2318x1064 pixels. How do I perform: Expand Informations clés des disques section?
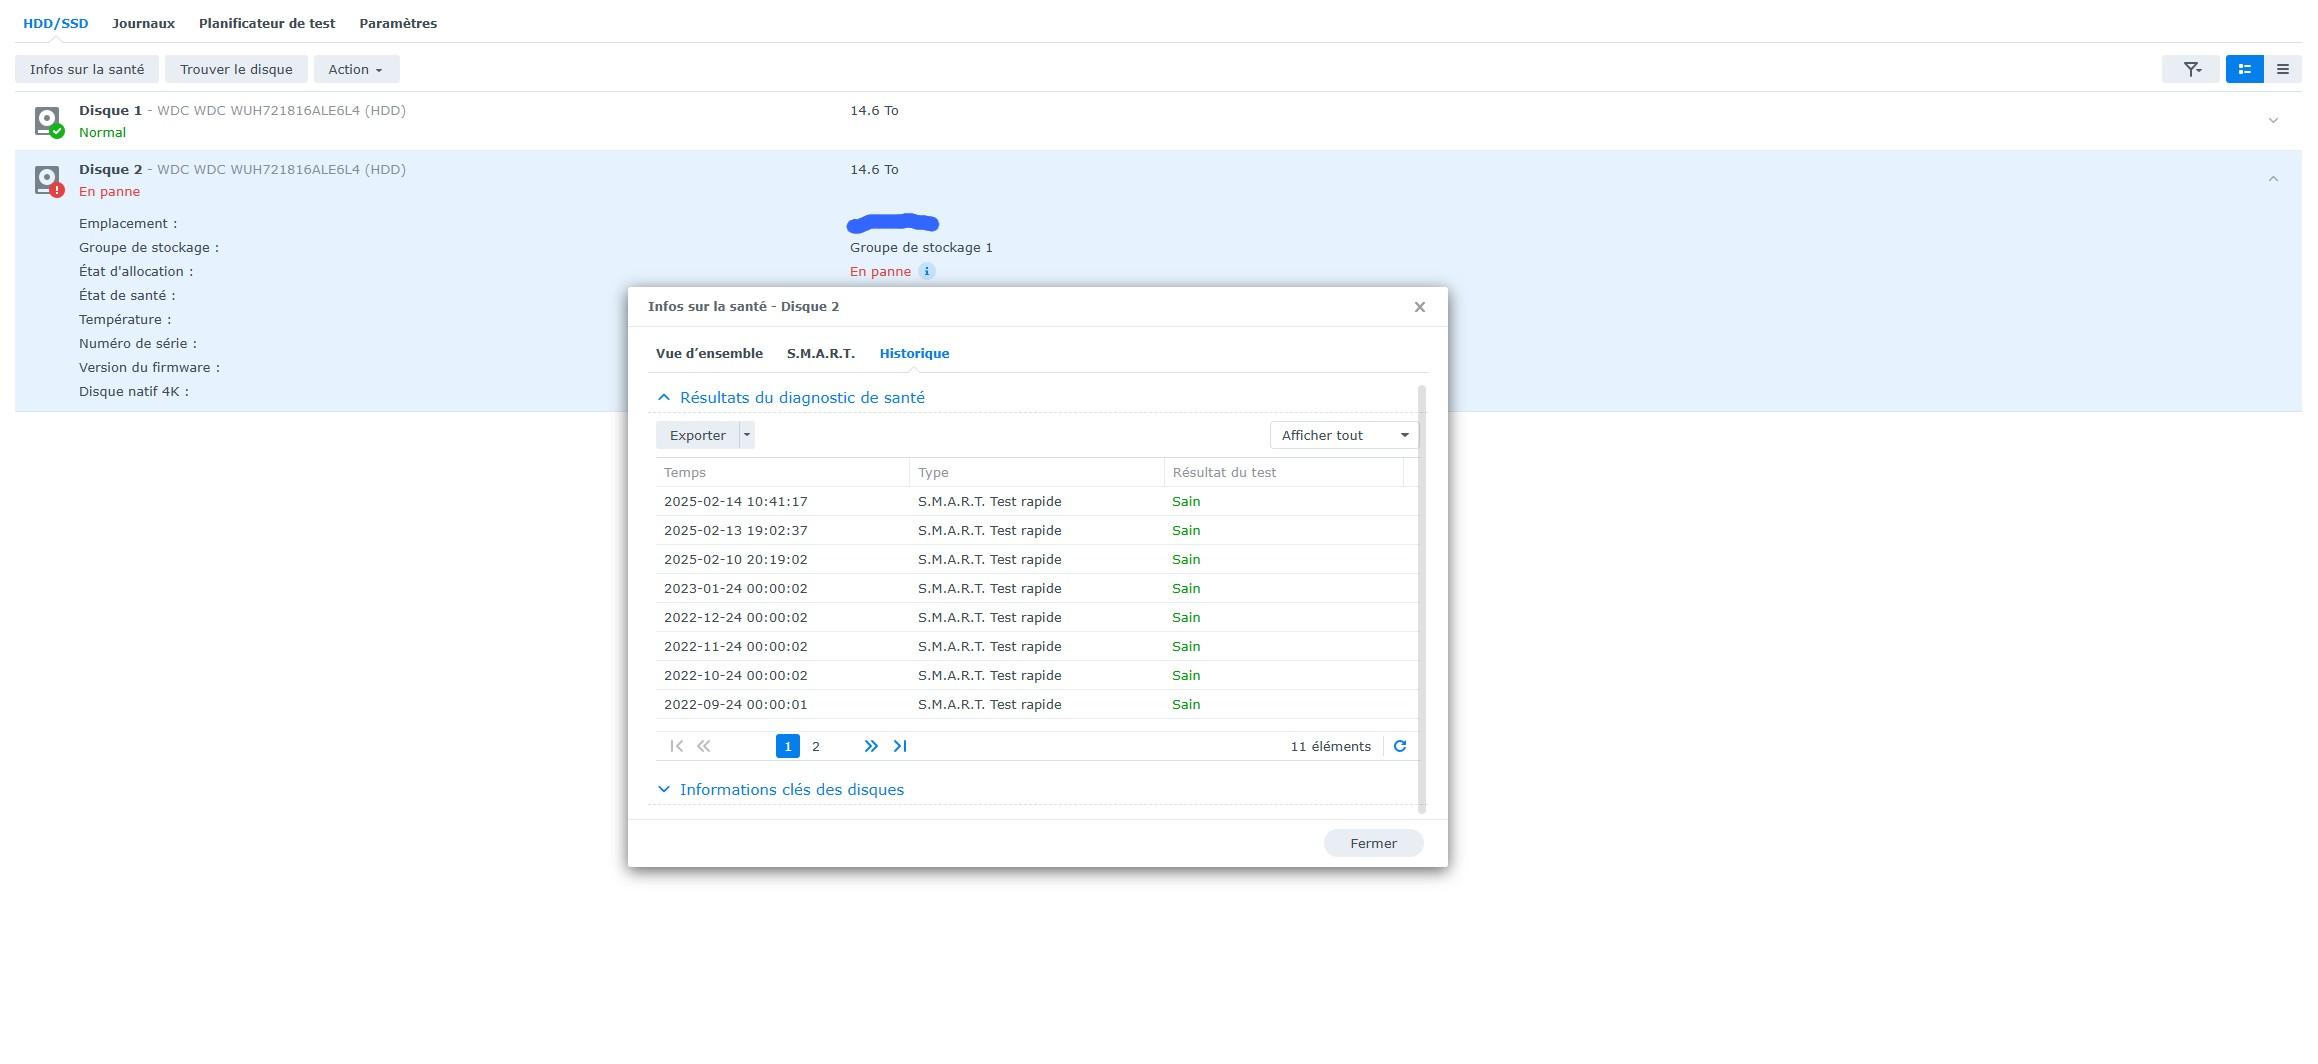790,790
